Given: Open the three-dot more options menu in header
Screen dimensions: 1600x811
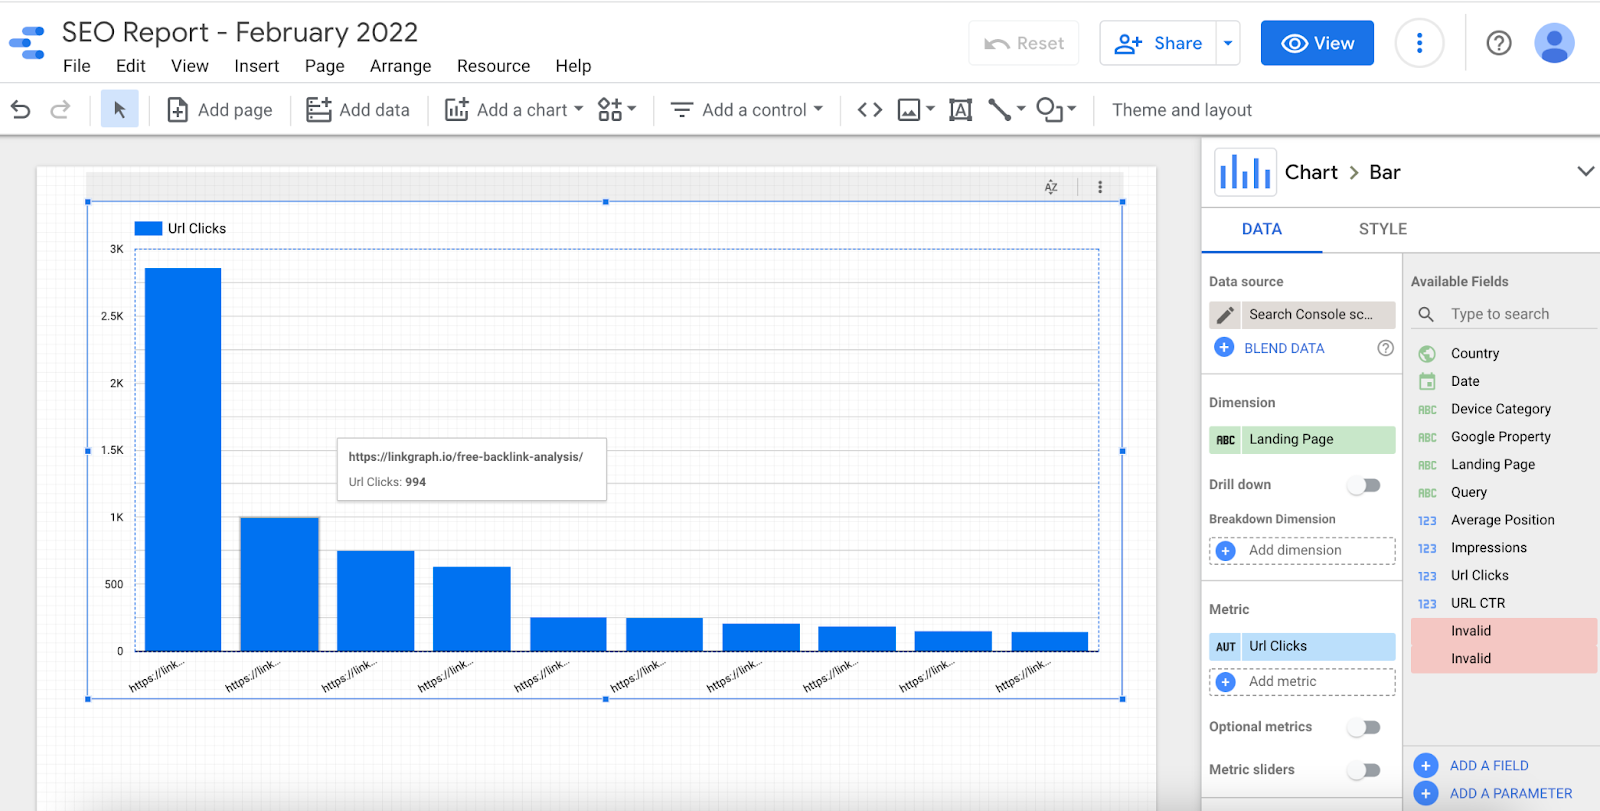Looking at the screenshot, I should [x=1419, y=43].
